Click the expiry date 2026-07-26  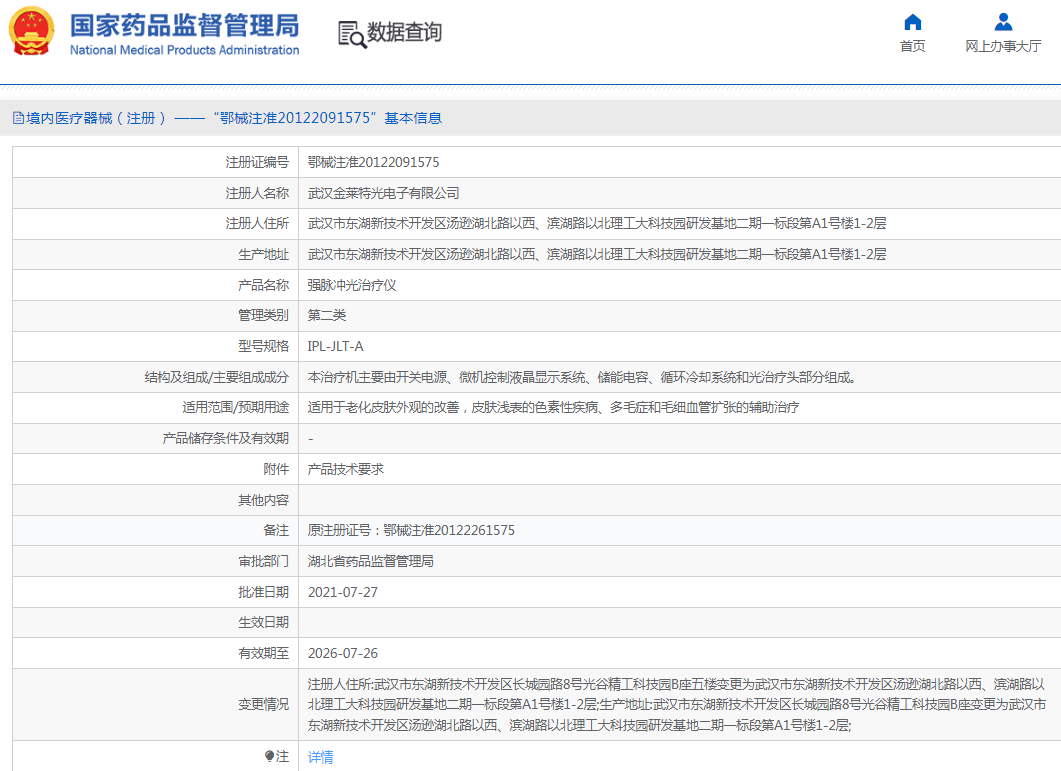pos(343,653)
